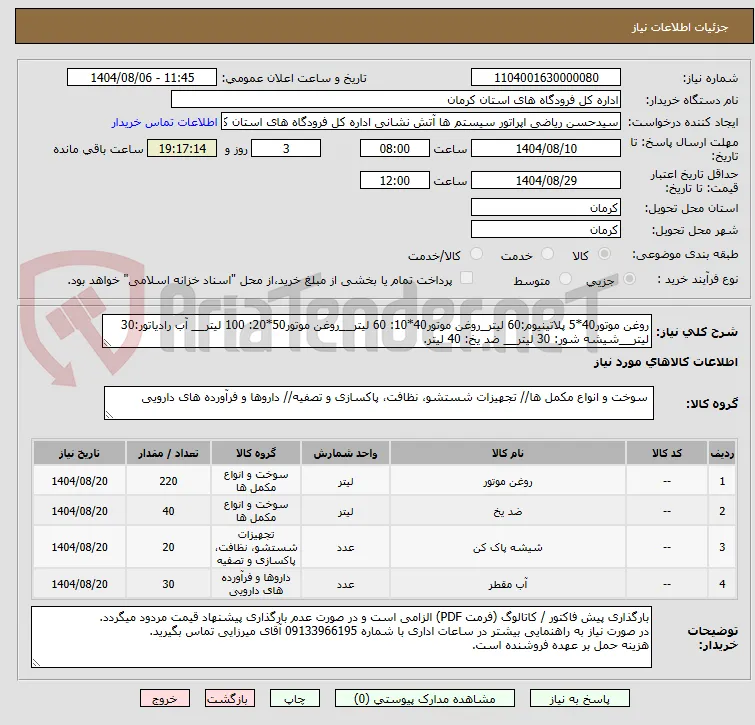This screenshot has height=725, width=755.
Task: Click the نام دستگاه خریدار field
Action: coord(396,100)
